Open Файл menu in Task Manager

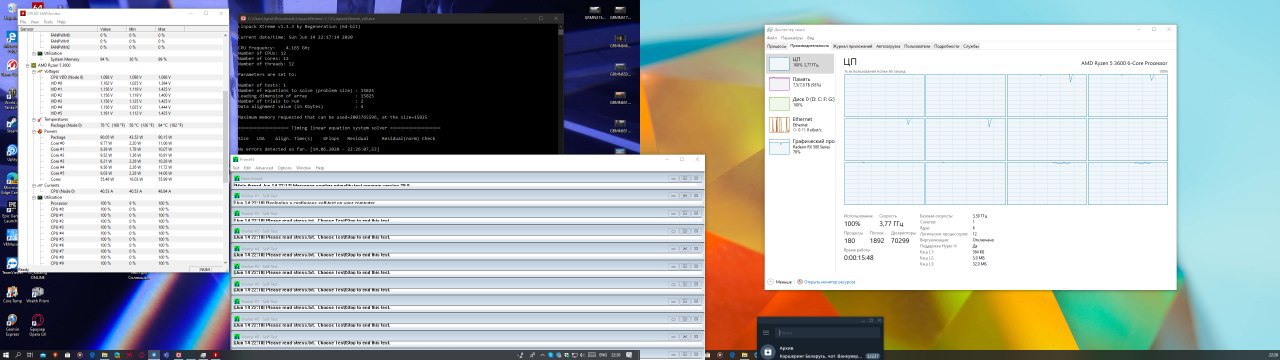tap(773, 38)
